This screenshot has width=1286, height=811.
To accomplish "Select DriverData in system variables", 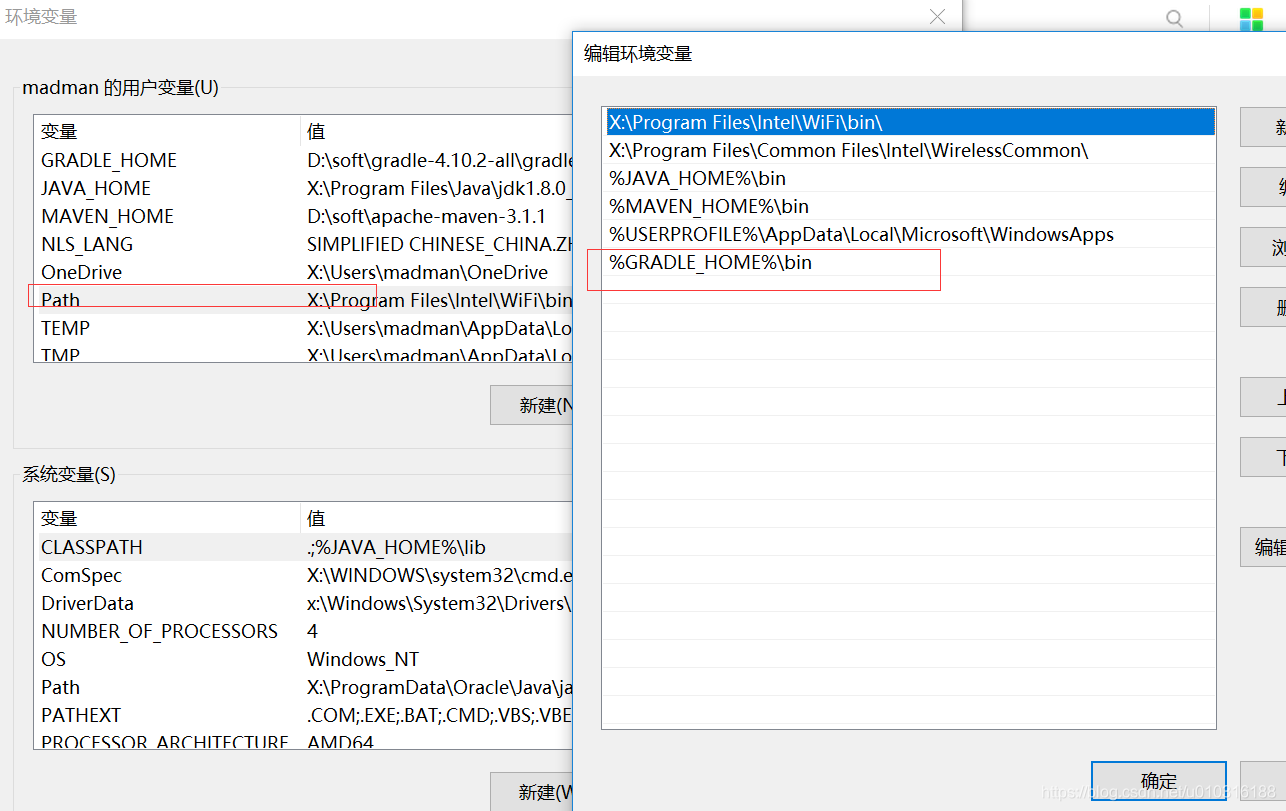I will [x=87, y=603].
